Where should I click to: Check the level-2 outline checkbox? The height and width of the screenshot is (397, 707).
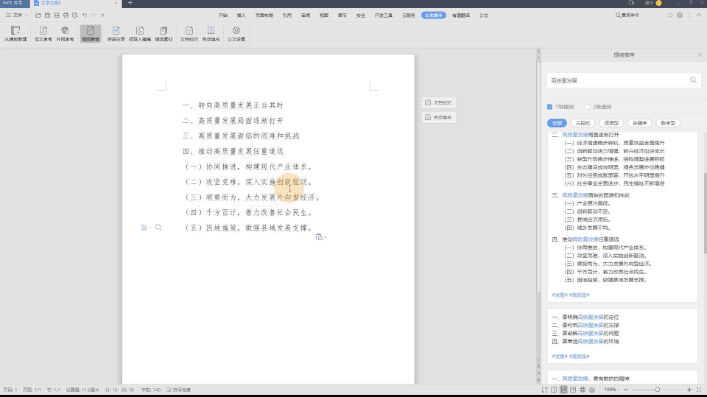coord(587,107)
